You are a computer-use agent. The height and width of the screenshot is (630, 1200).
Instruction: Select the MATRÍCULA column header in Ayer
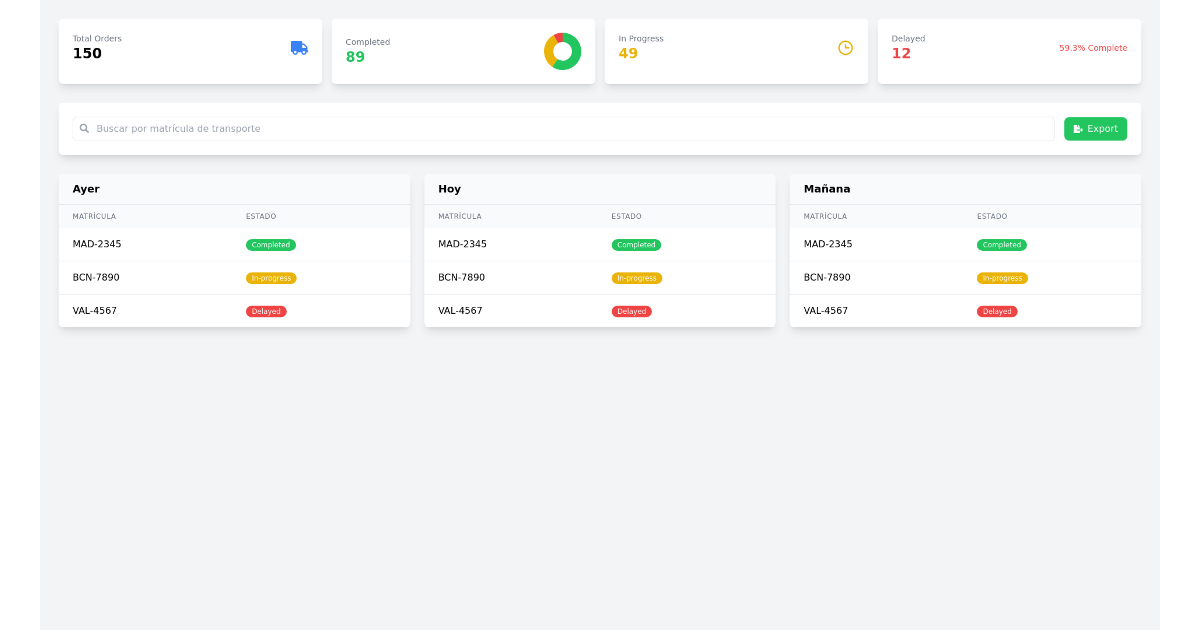[93, 216]
